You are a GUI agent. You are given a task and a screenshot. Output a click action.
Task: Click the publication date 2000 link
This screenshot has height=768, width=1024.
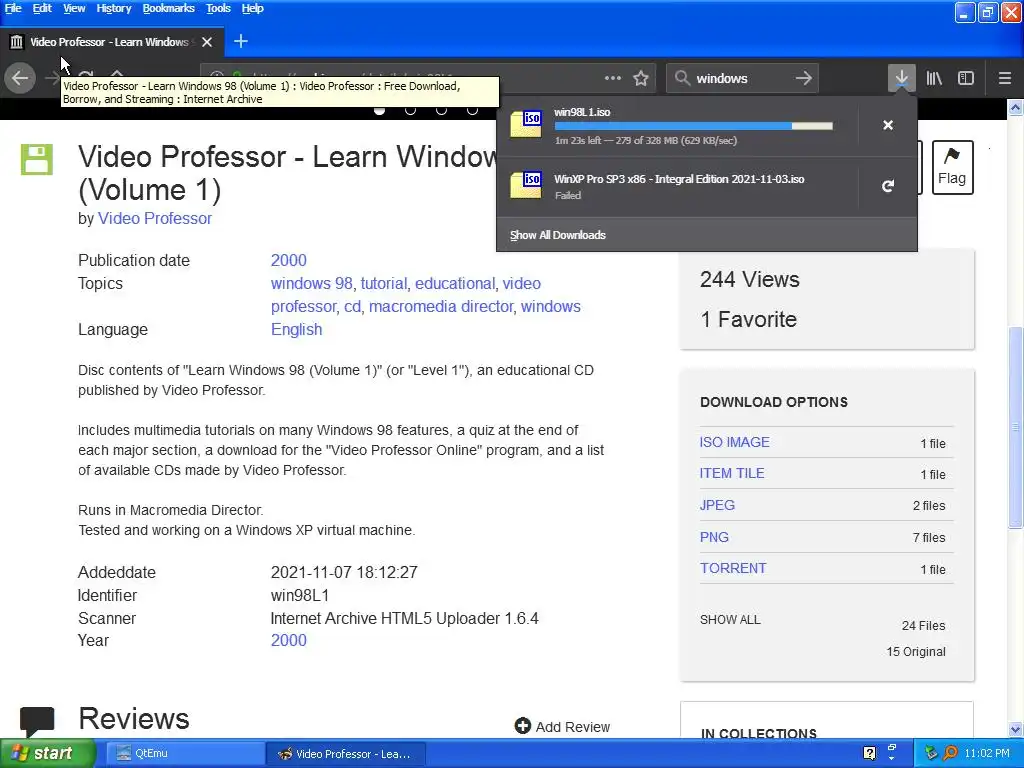pyautogui.click(x=289, y=260)
